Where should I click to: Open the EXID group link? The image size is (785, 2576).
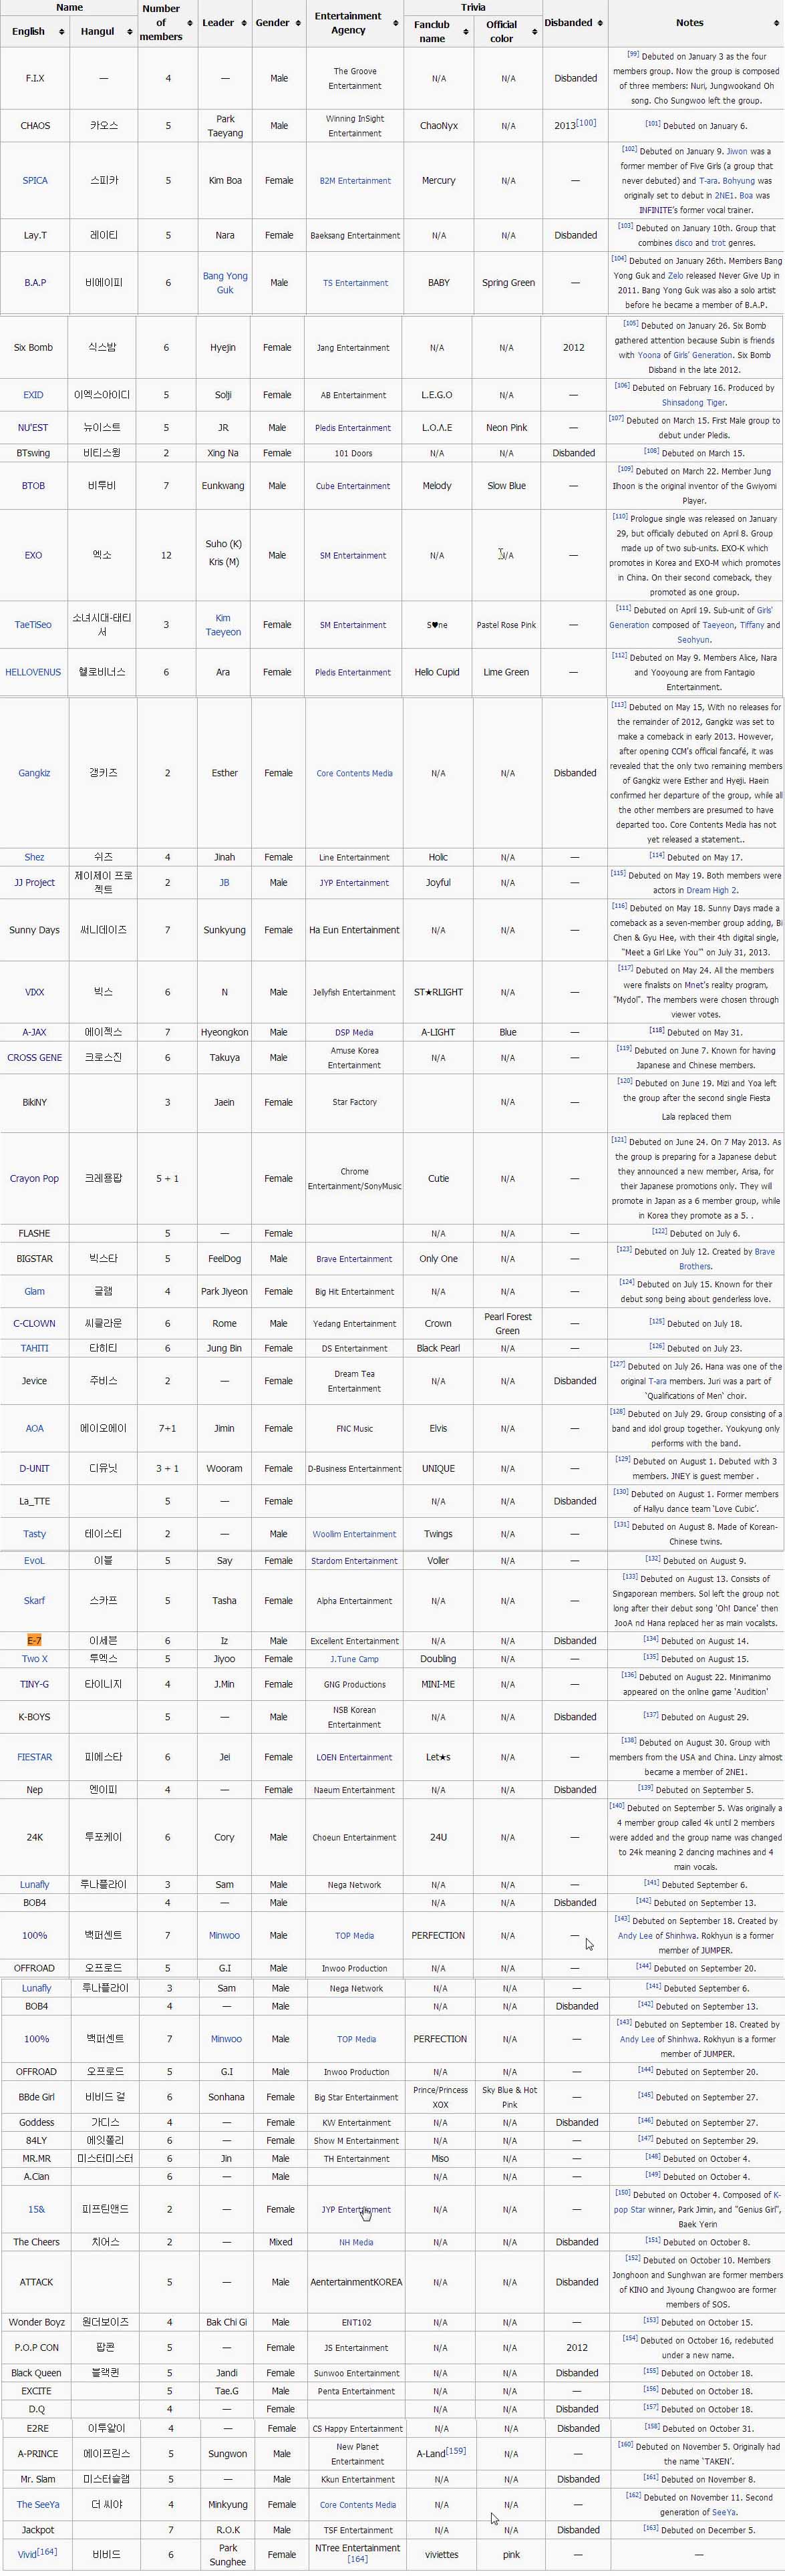33,395
